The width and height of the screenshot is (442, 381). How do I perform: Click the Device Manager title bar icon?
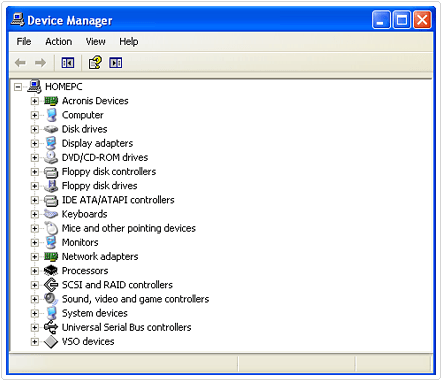point(17,20)
